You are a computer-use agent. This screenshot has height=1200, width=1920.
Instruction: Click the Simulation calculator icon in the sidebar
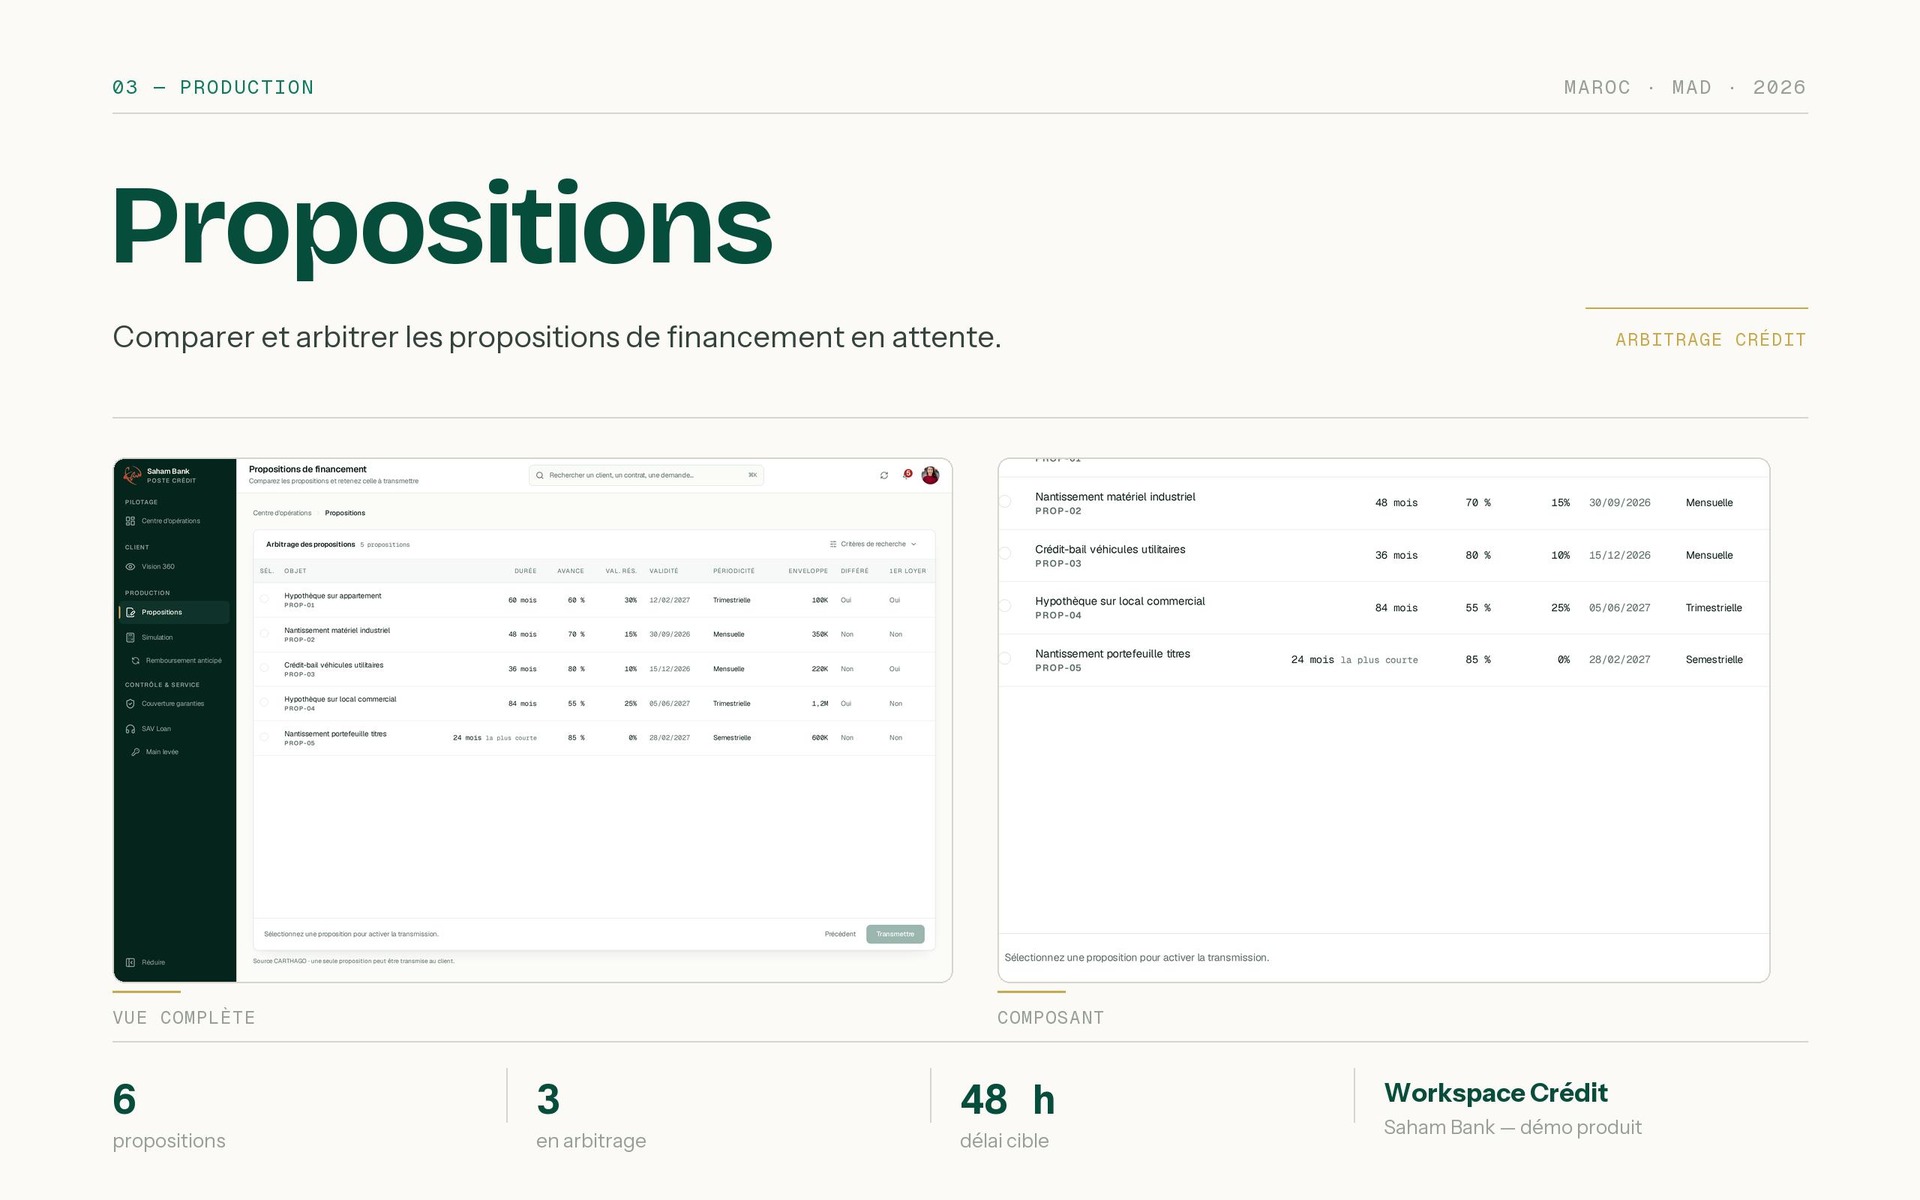tap(130, 637)
